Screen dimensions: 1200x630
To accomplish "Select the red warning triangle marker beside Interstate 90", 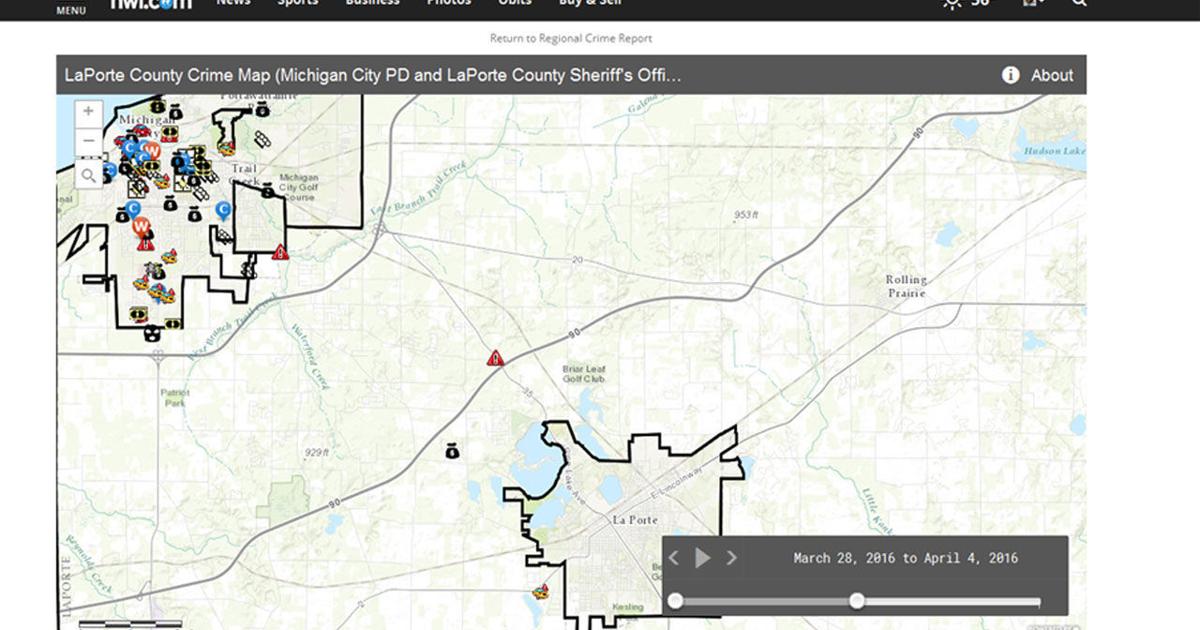I will tap(495, 358).
